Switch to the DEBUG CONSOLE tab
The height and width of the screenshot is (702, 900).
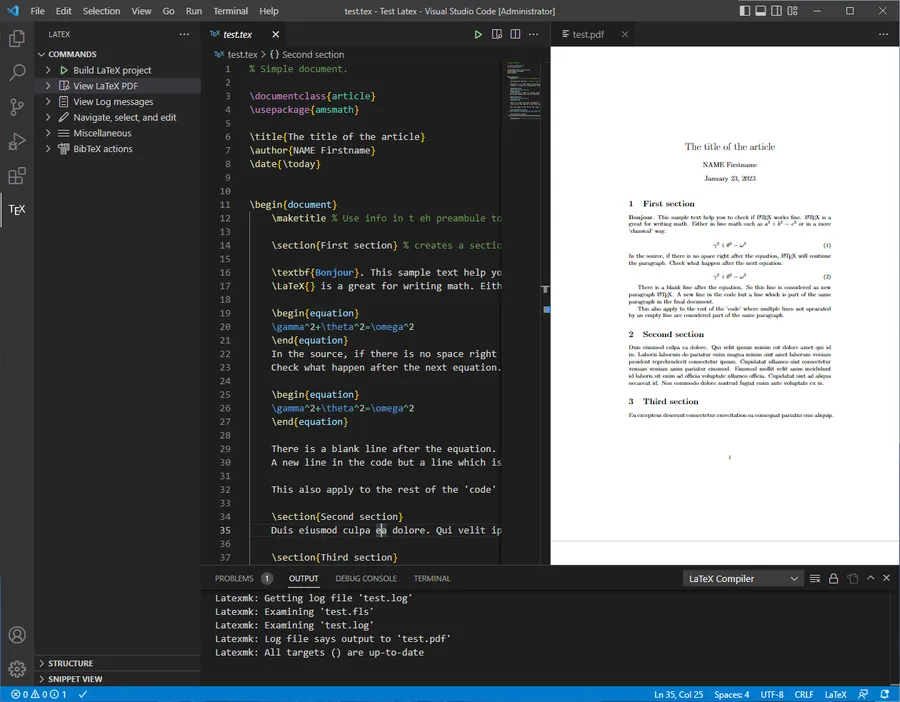click(x=366, y=579)
